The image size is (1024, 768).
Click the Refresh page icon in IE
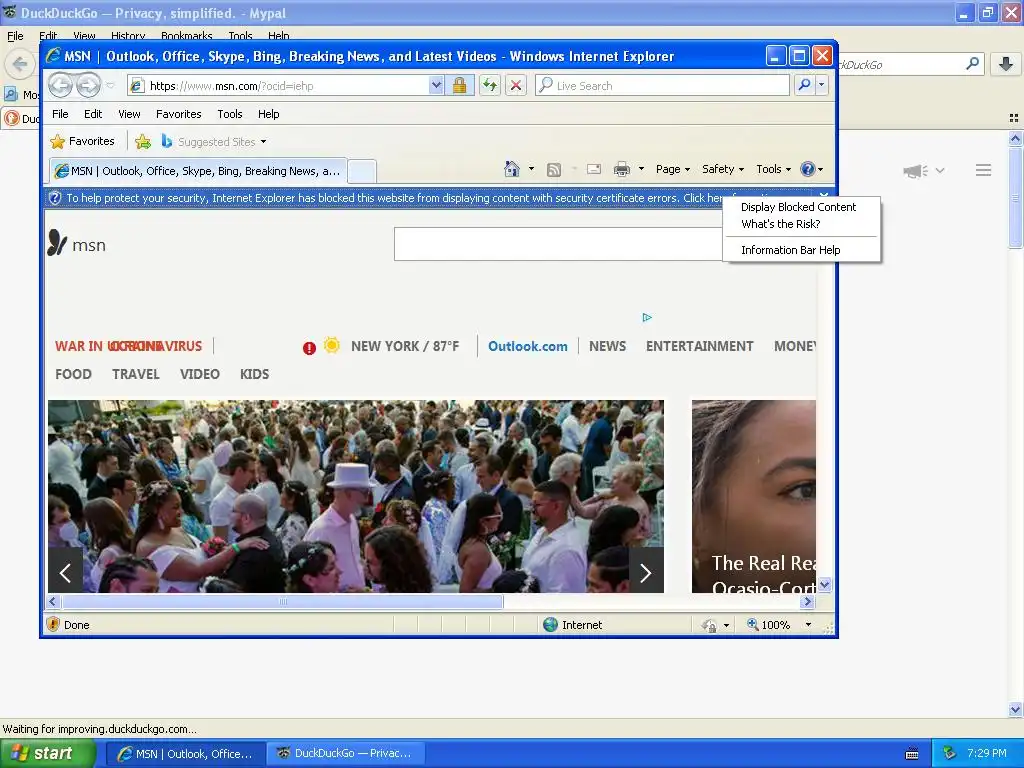pyautogui.click(x=490, y=86)
